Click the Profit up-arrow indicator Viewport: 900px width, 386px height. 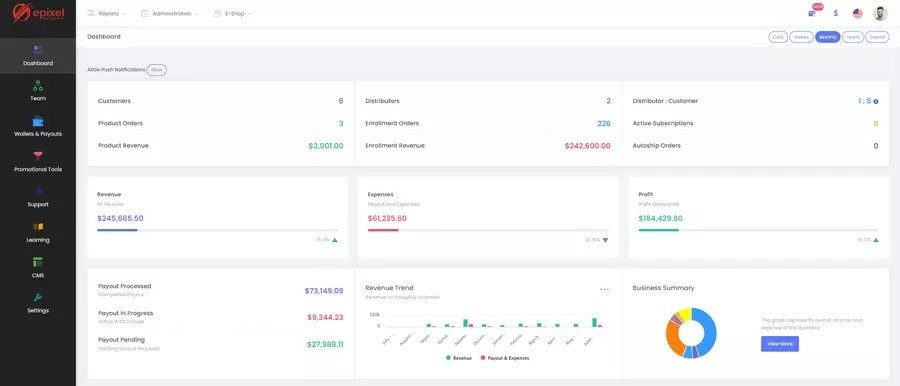(876, 240)
